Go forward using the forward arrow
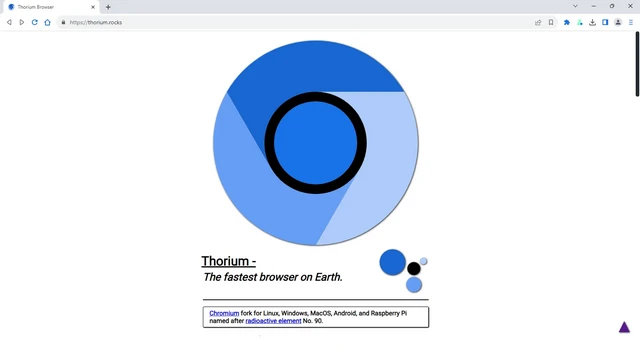Image resolution: width=640 pixels, height=360 pixels. click(22, 22)
